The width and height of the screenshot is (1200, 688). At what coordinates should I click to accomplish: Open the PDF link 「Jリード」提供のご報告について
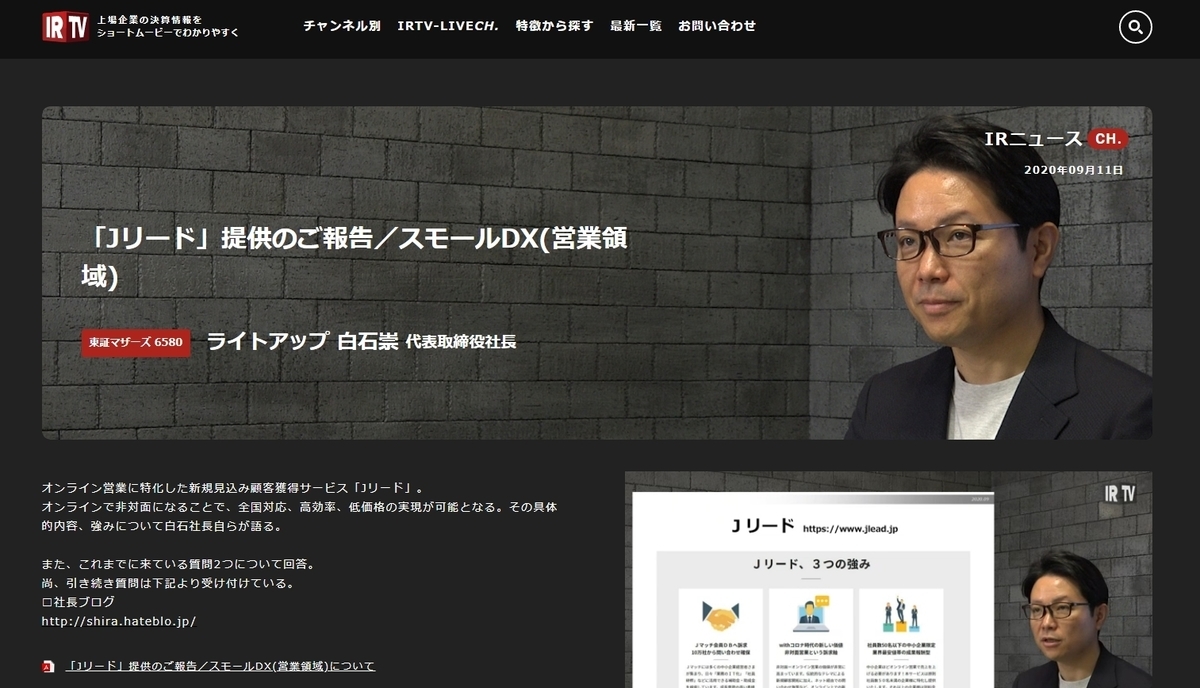(220, 666)
